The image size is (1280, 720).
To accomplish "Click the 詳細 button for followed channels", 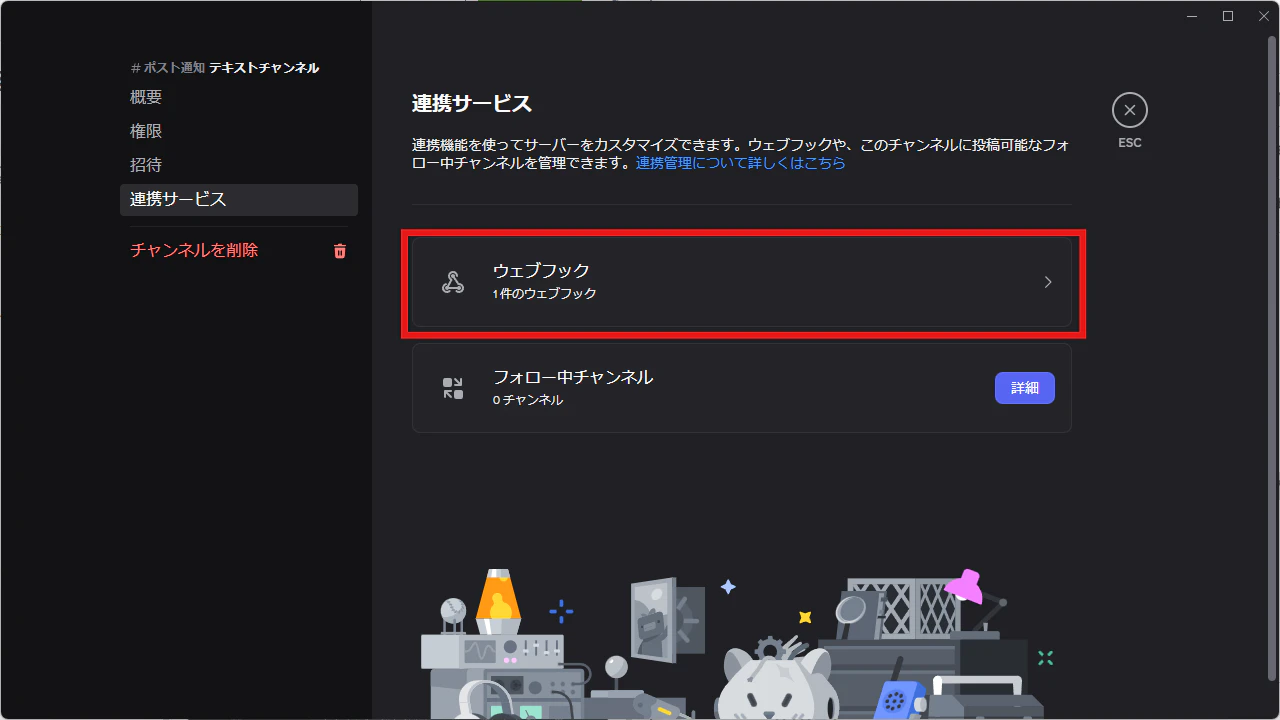I will tap(1025, 388).
